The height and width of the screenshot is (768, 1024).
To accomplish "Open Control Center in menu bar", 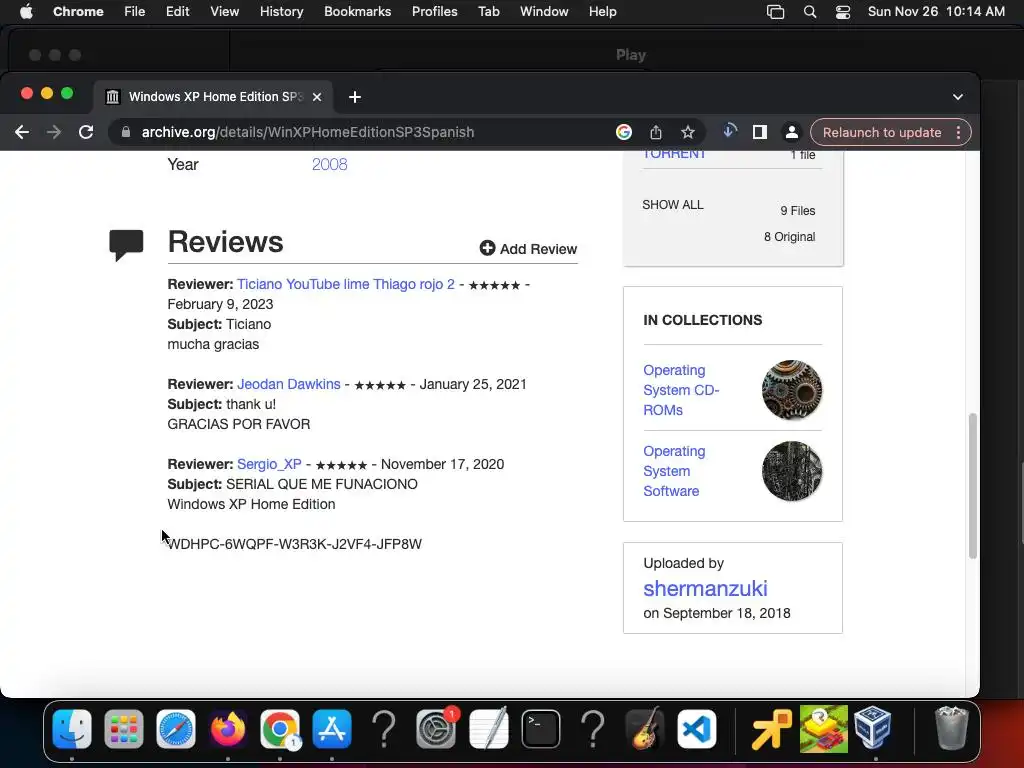I will click(x=842, y=11).
